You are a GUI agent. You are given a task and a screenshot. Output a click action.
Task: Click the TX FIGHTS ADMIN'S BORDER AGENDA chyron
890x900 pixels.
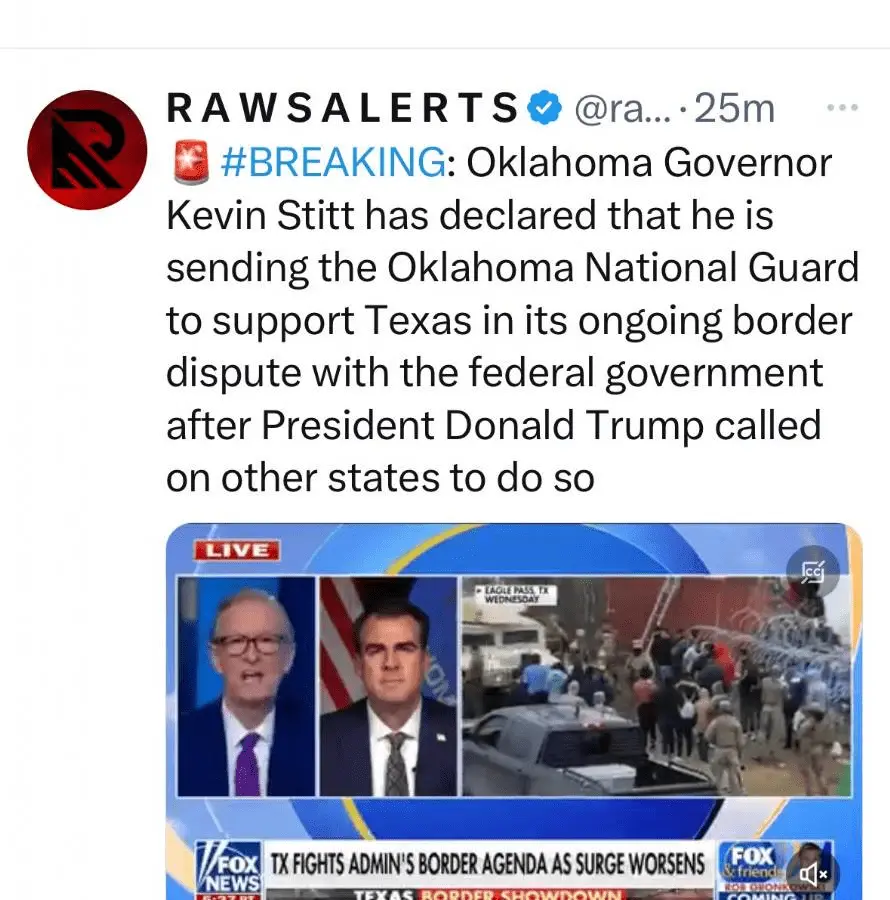[x=488, y=864]
